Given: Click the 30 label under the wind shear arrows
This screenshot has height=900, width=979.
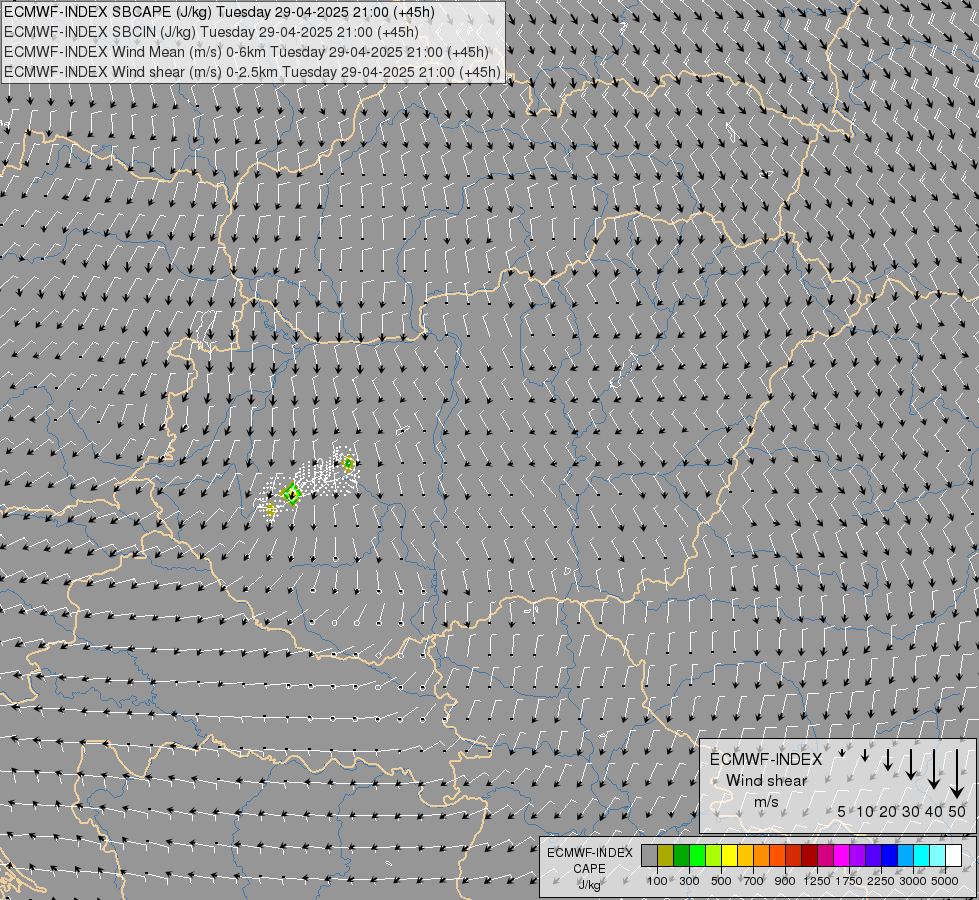Looking at the screenshot, I should [x=911, y=811].
